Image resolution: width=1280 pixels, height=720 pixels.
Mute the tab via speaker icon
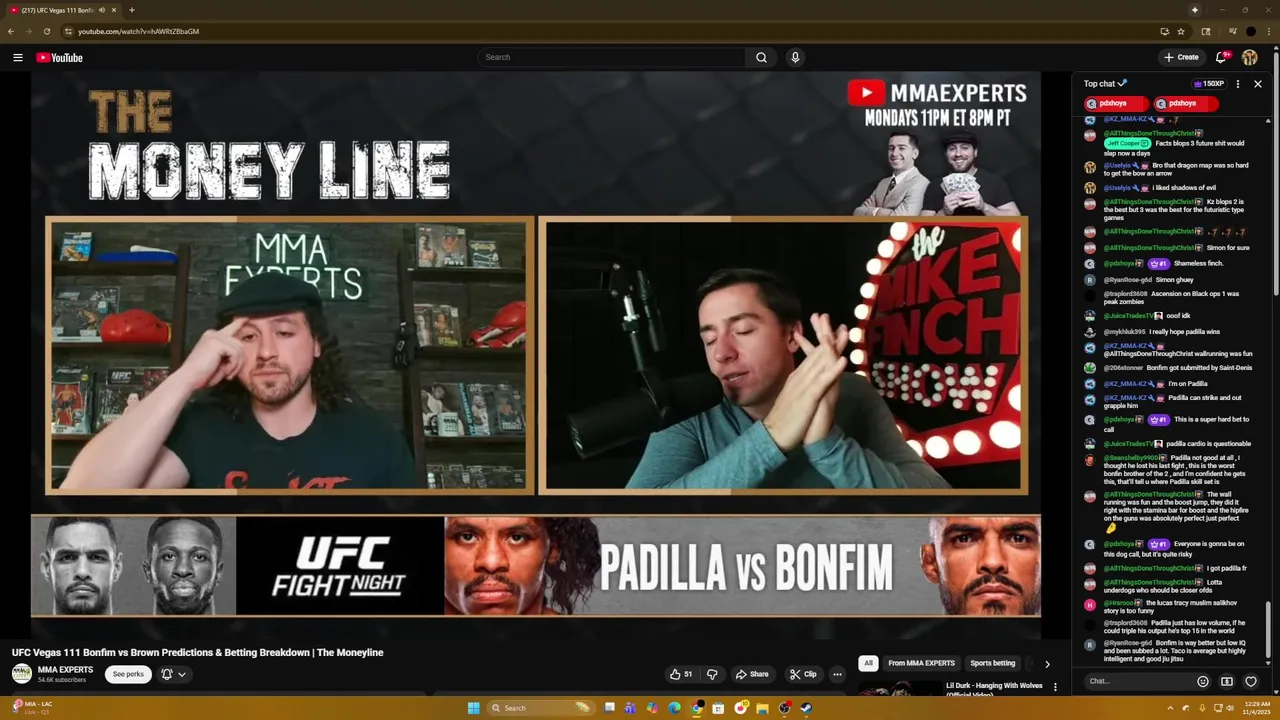tap(102, 10)
